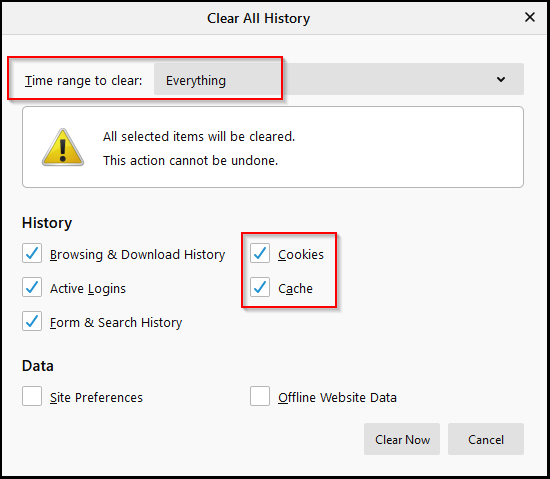Click the Browsing & Download History label

coord(138,254)
